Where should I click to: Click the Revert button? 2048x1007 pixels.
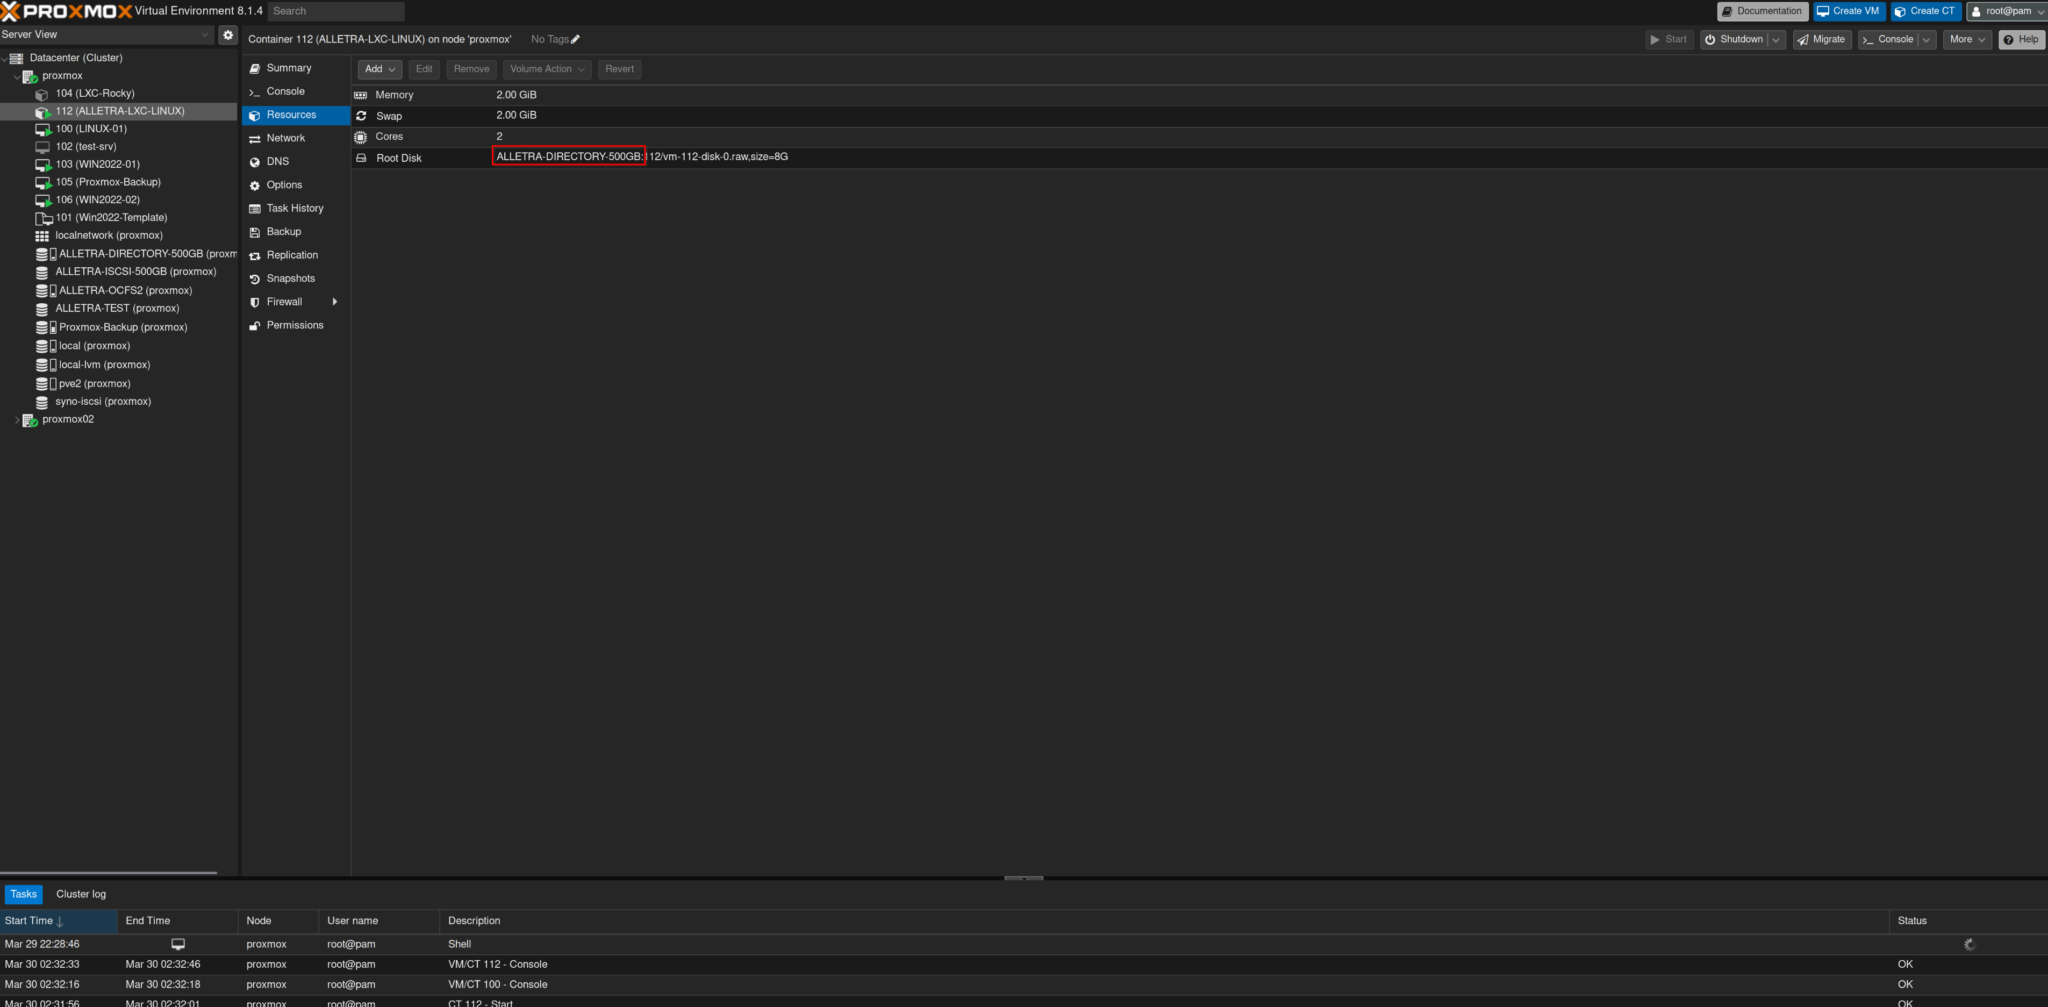[x=619, y=69]
